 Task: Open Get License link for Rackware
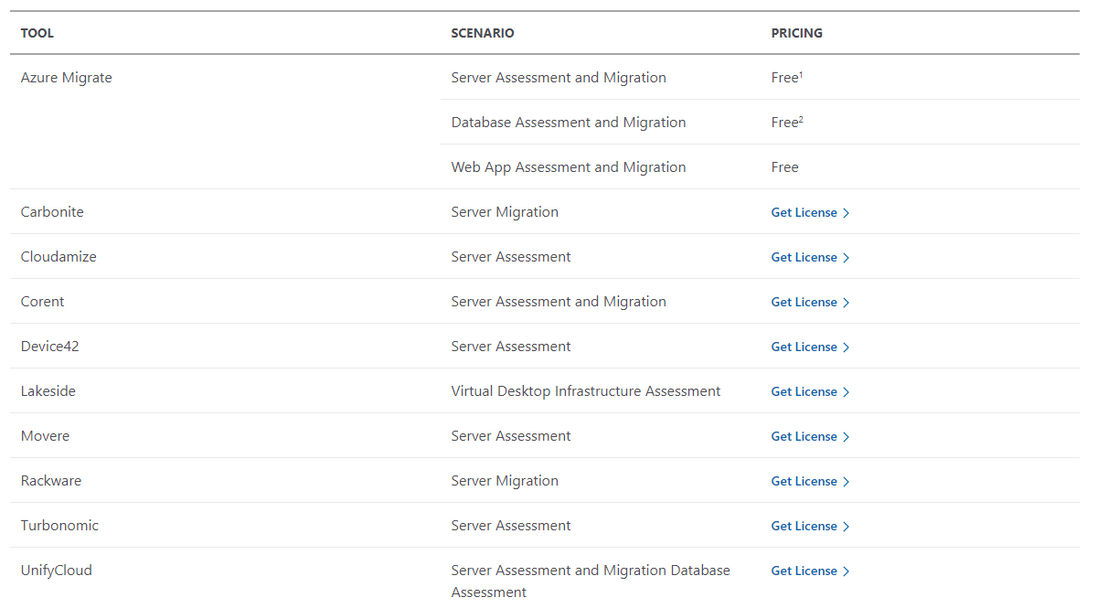(810, 481)
